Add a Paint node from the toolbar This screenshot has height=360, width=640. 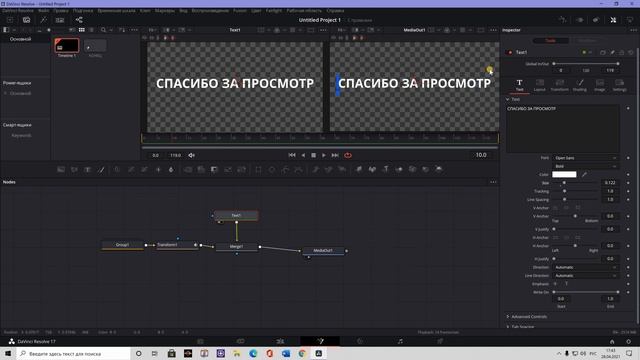tap(101, 169)
